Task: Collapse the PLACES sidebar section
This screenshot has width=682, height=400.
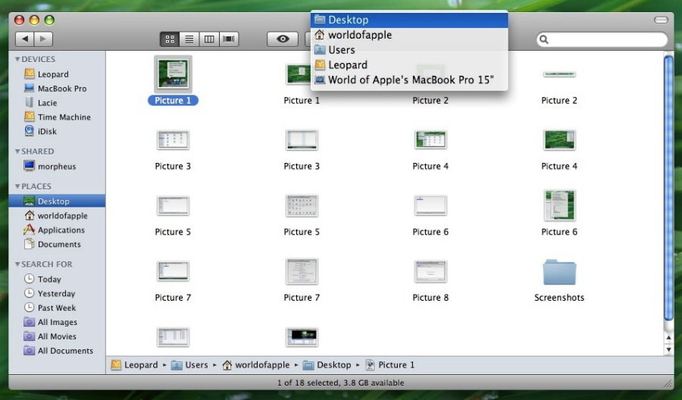Action: point(17,187)
